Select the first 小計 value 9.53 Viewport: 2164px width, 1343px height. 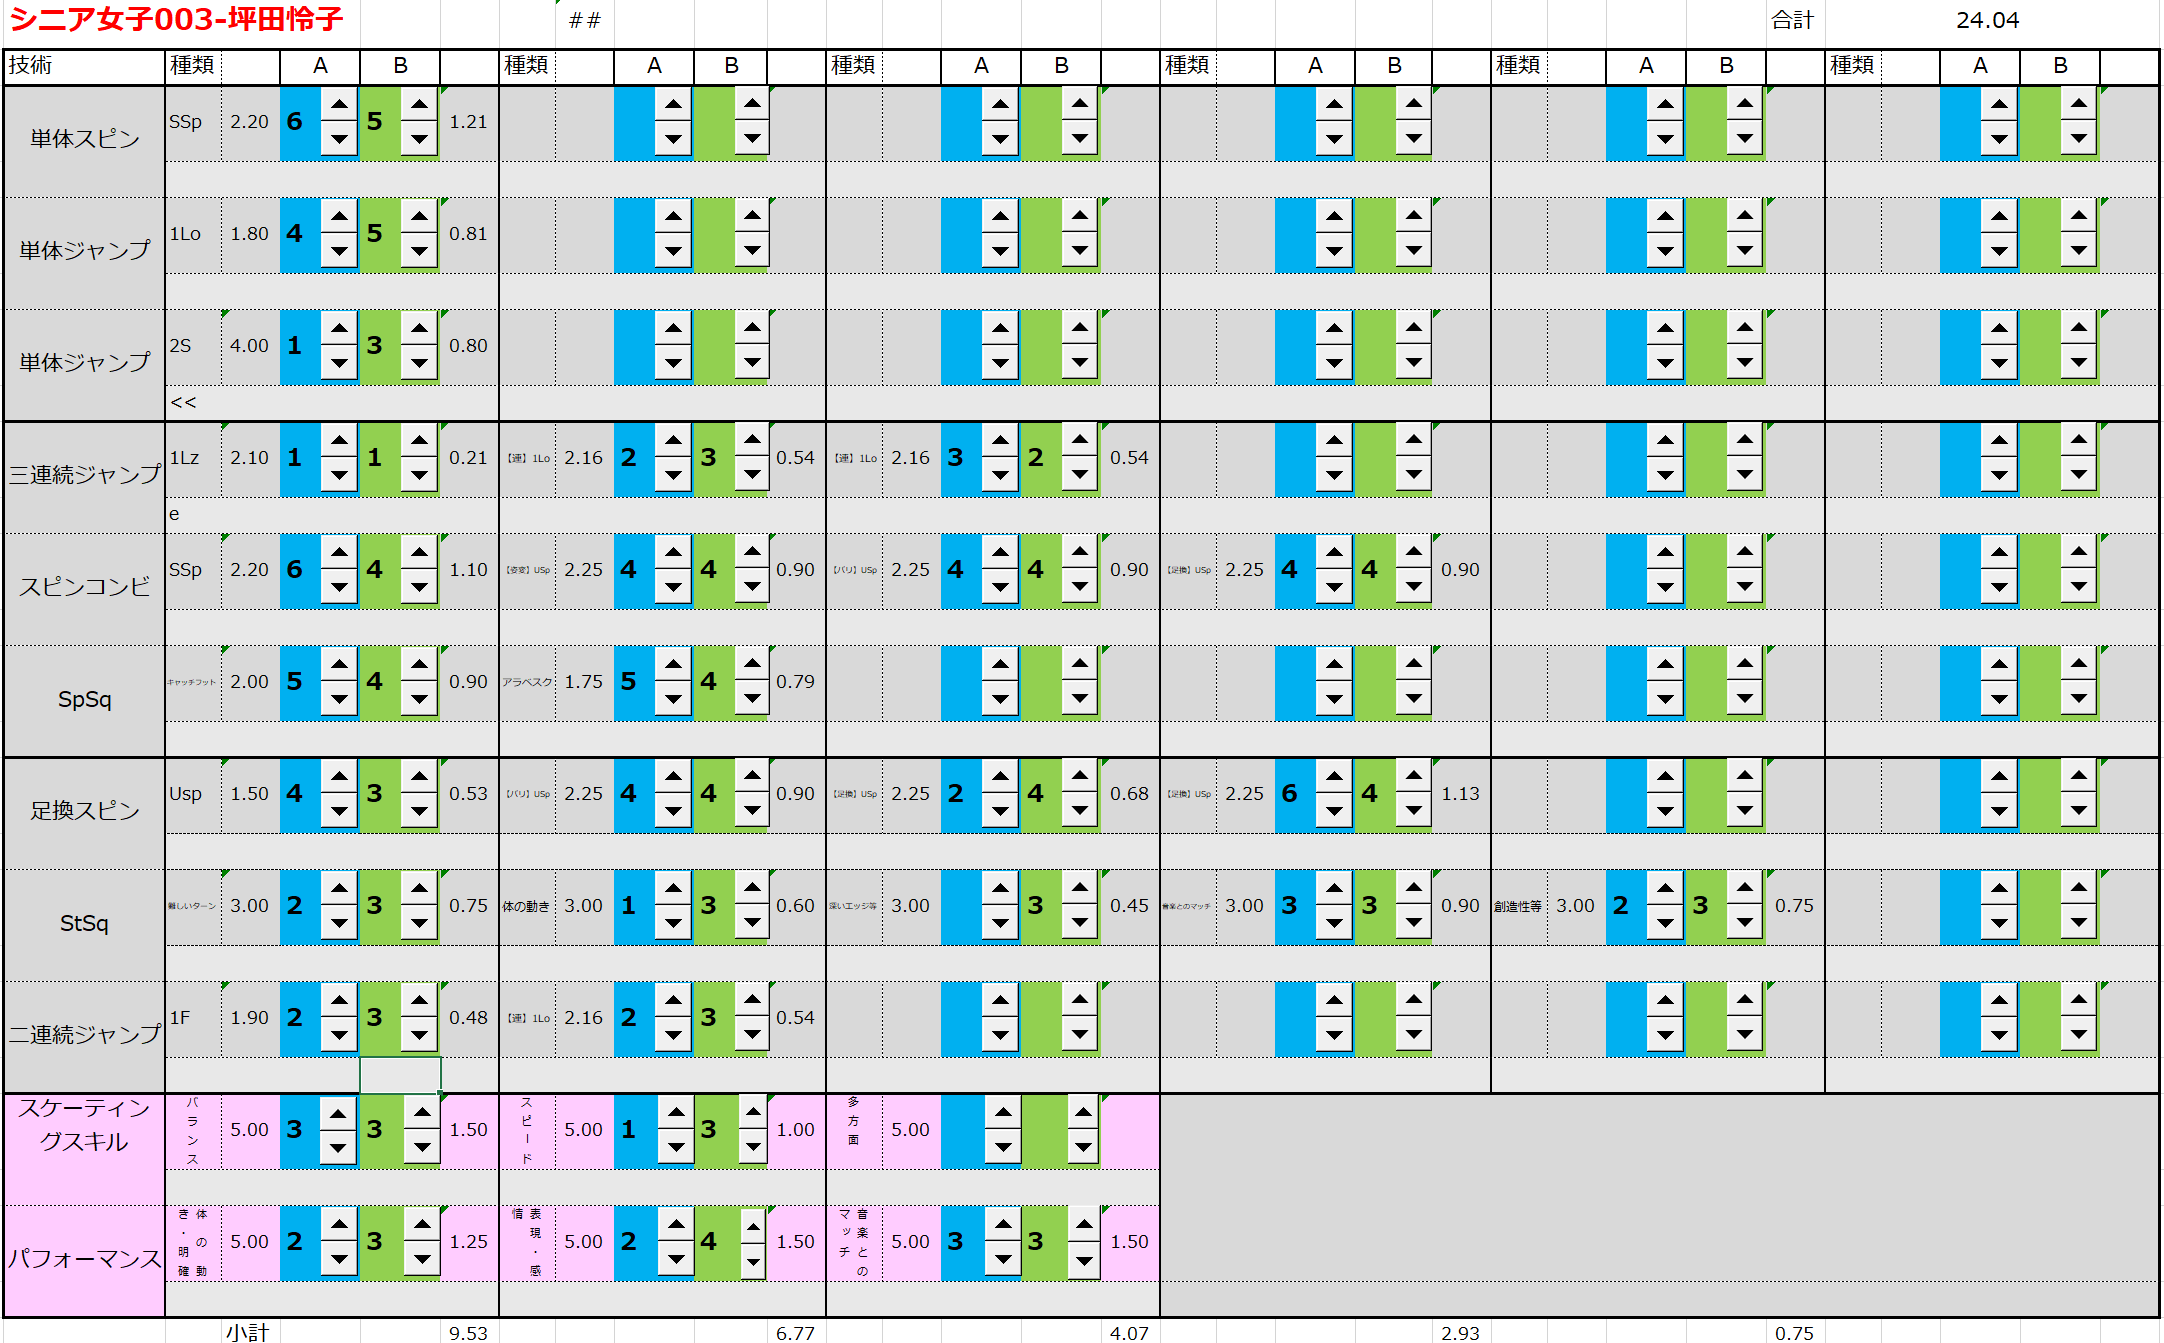pos(468,1332)
